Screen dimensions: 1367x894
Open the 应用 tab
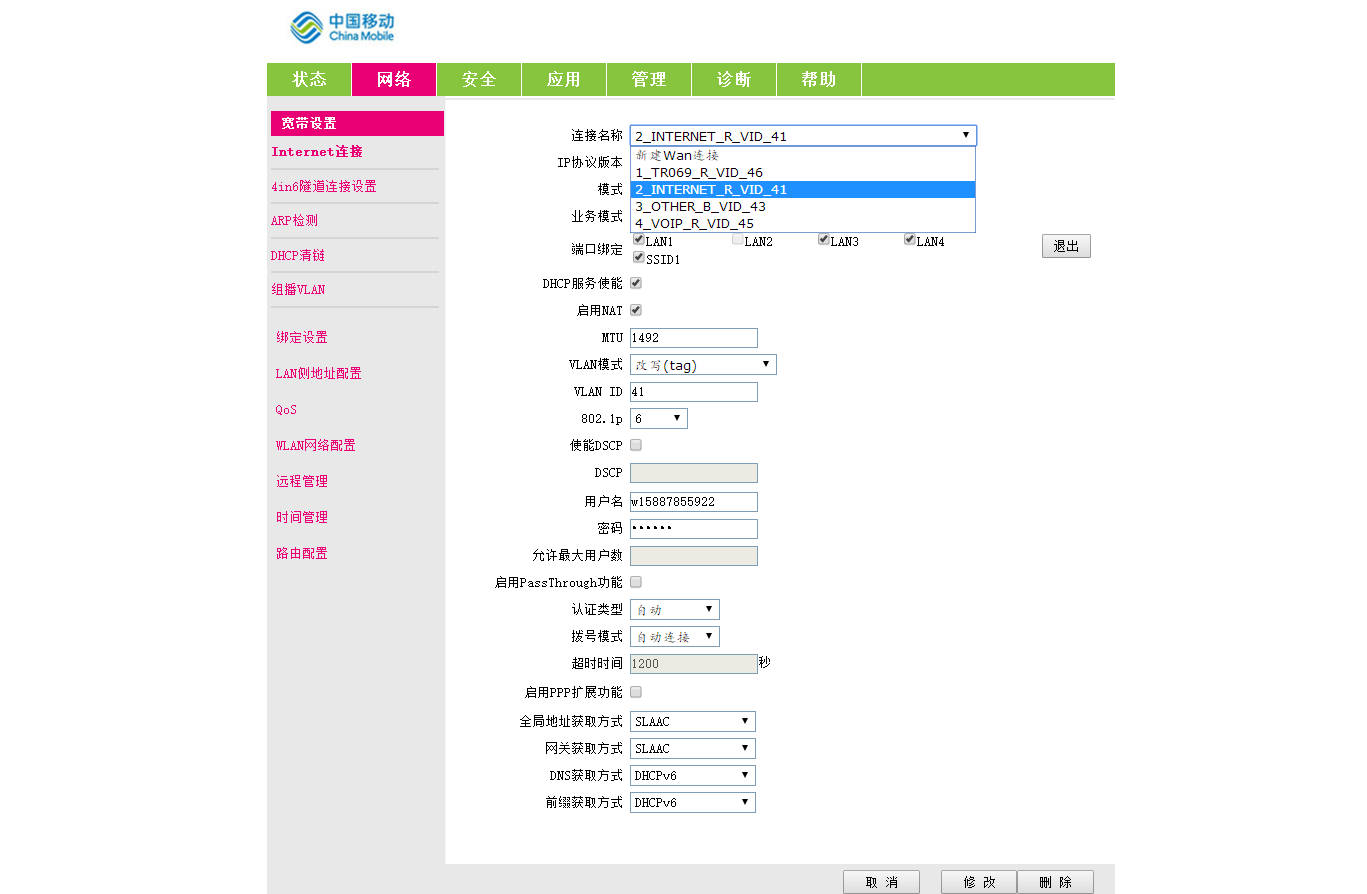tap(564, 80)
